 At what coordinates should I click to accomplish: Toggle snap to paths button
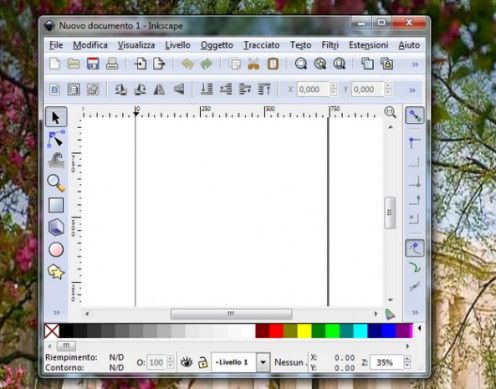pyautogui.click(x=415, y=267)
